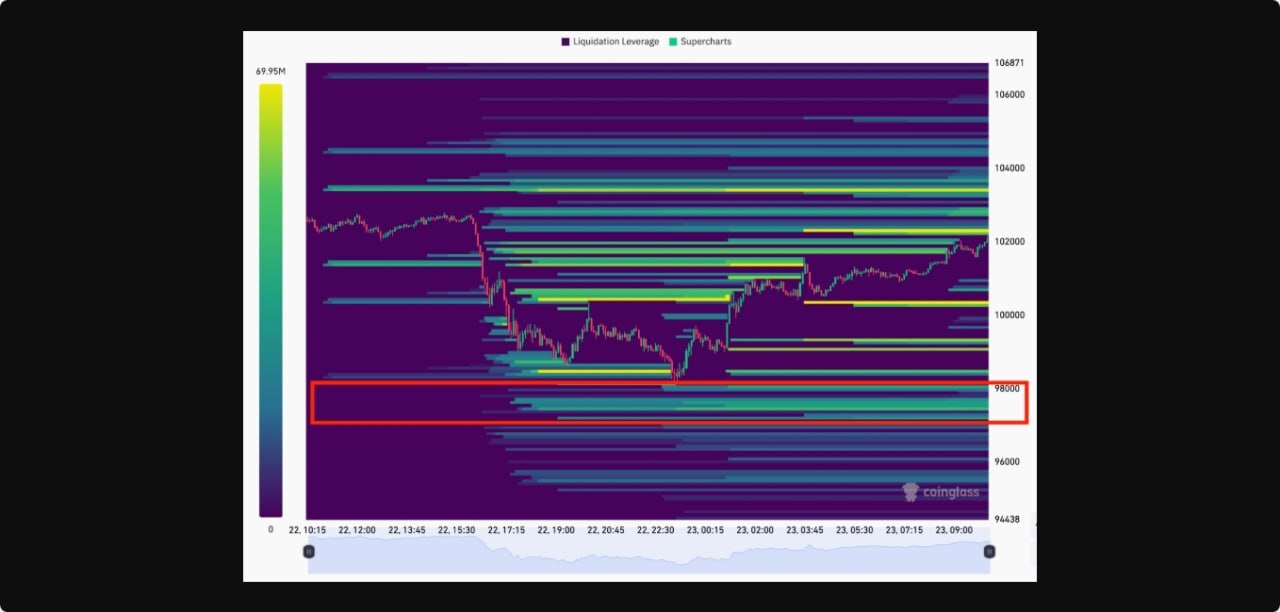Click the 22, 10:15 time axis label
The height and width of the screenshot is (612, 1280).
(308, 530)
